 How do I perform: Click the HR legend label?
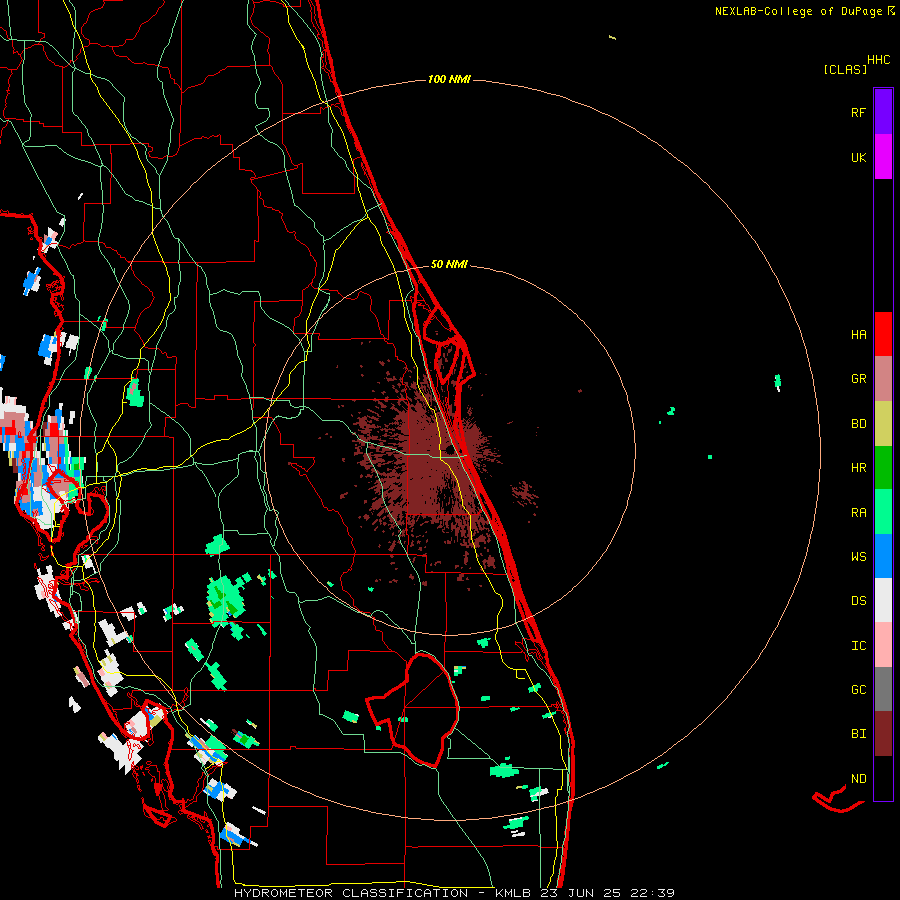pos(858,468)
